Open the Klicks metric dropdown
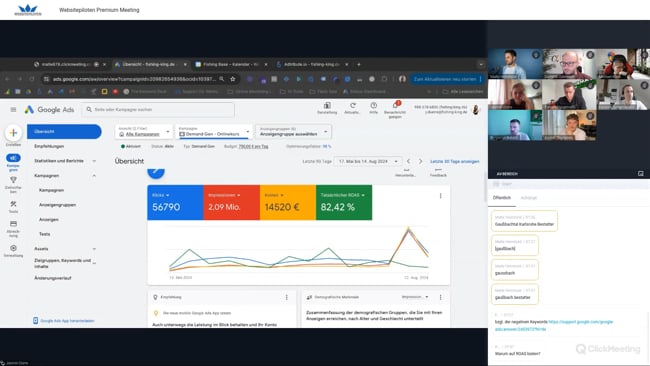Screen dimensions: 650x366 pos(160,195)
